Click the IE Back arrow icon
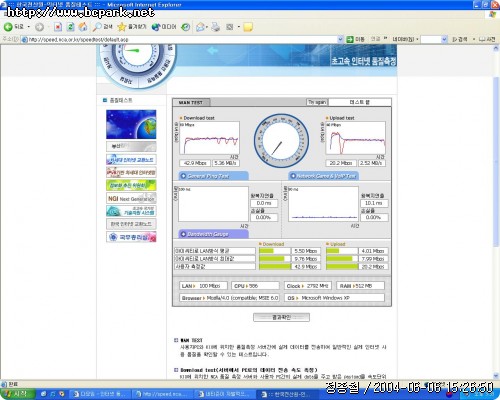The width and height of the screenshot is (500, 400). coord(8,27)
